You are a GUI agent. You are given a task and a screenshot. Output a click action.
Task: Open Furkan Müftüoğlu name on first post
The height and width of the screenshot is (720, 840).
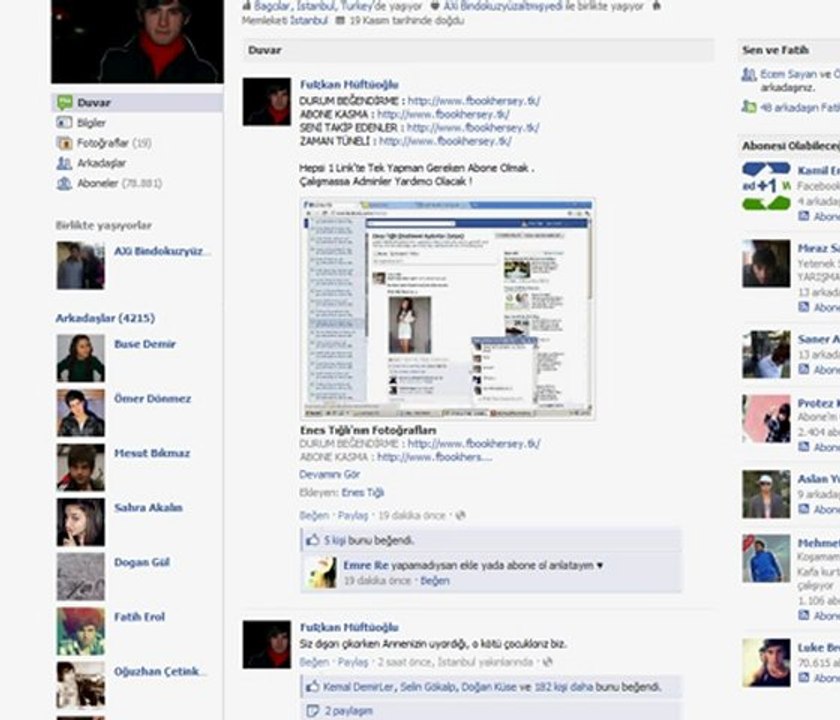349,85
